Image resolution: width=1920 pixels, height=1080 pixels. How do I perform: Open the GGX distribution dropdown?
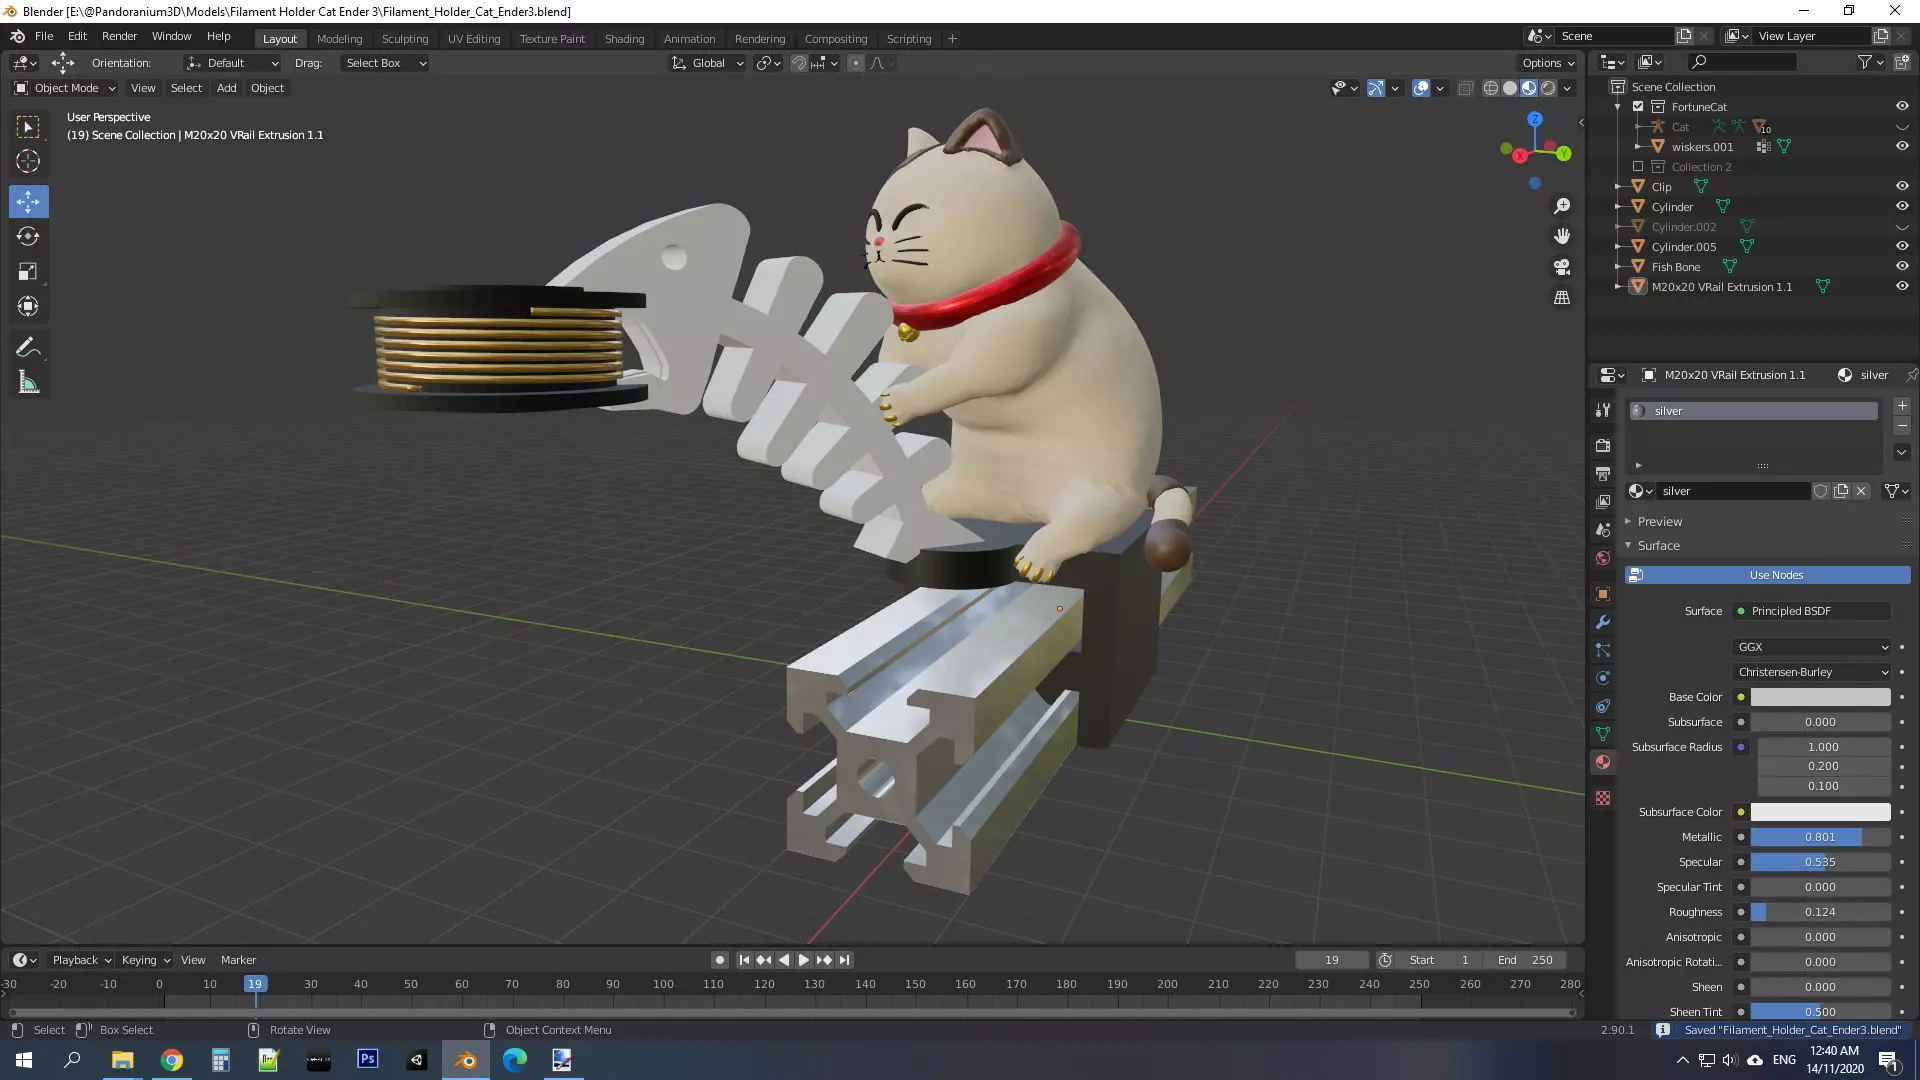(x=1811, y=647)
